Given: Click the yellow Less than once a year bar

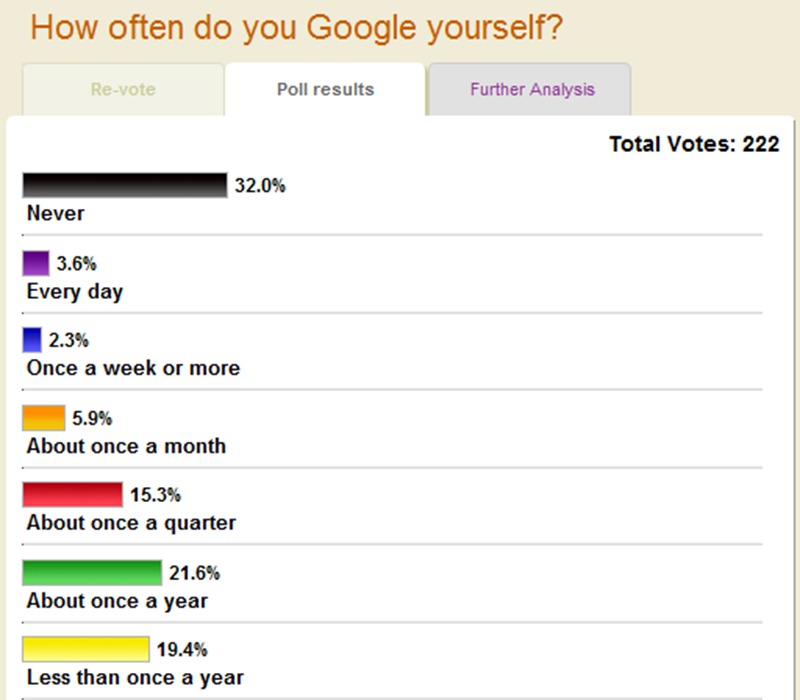Looking at the screenshot, I should 86,650.
